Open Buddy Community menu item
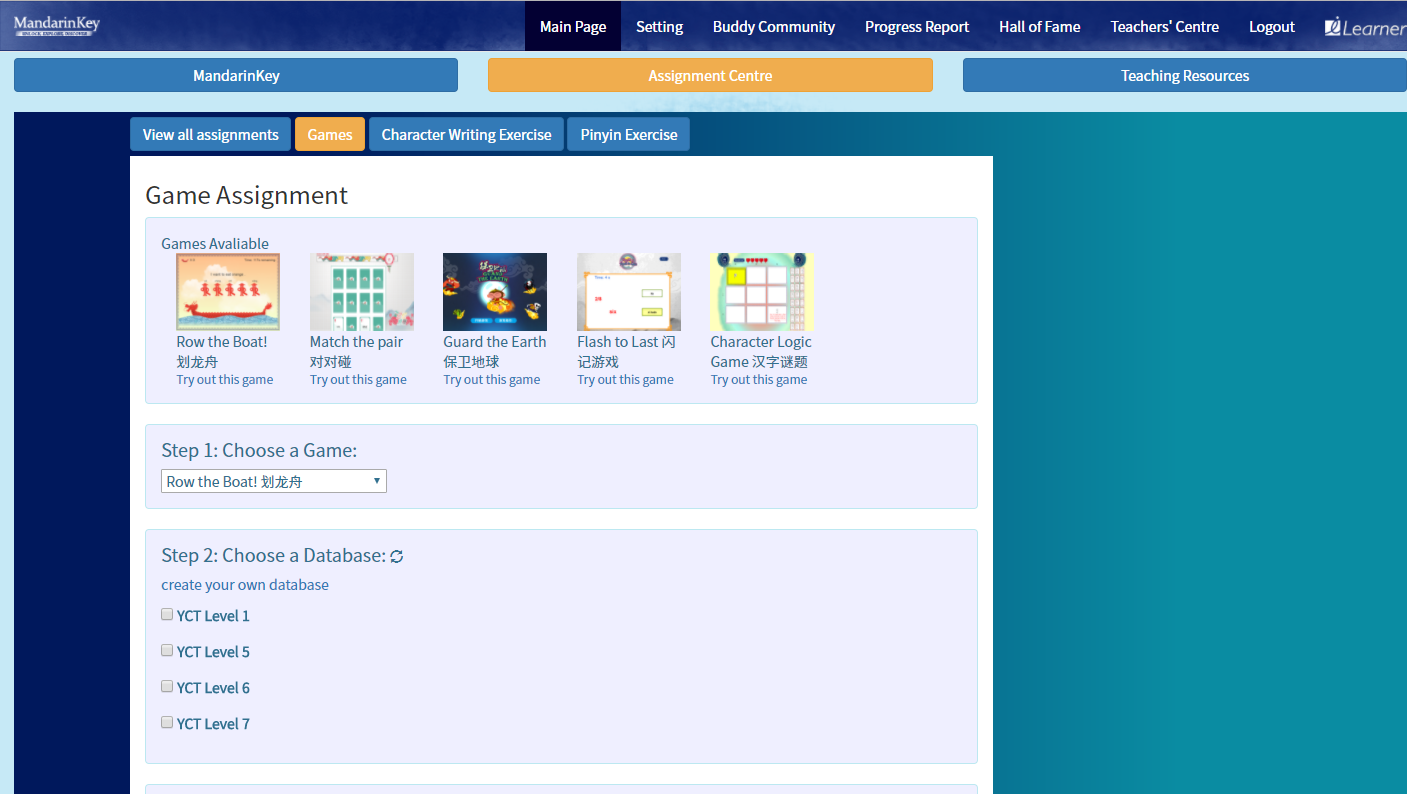This screenshot has width=1407, height=794. pos(774,26)
